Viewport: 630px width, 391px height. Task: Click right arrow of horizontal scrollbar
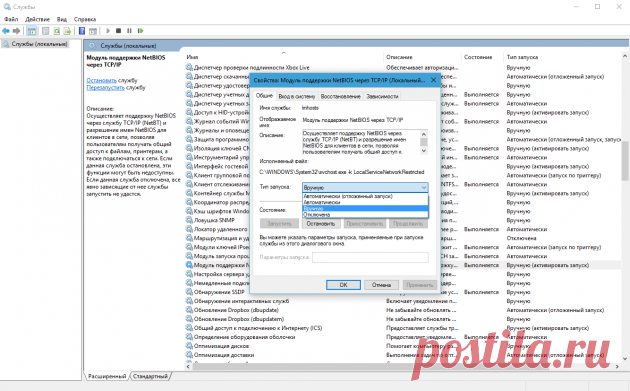(x=617, y=366)
